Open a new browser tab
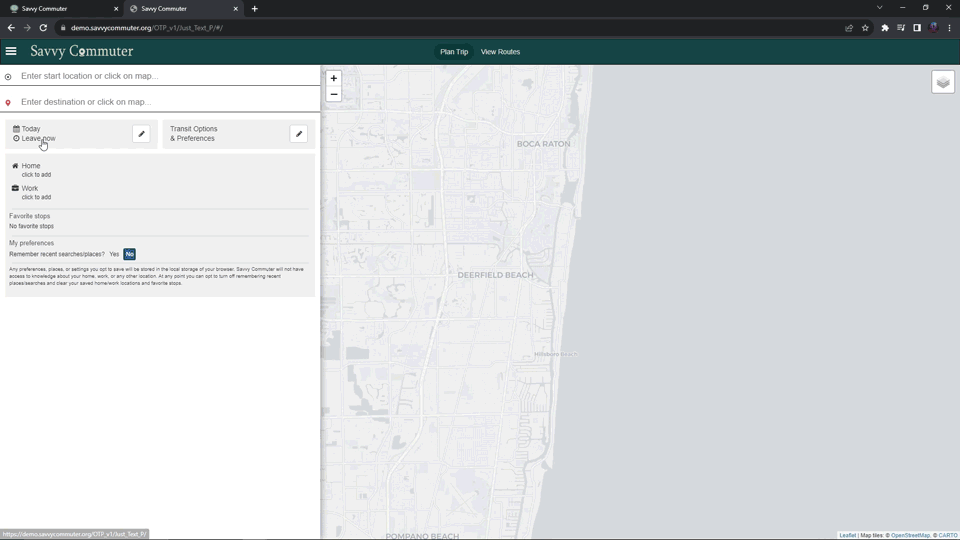This screenshot has height=540, width=960. [x=255, y=9]
